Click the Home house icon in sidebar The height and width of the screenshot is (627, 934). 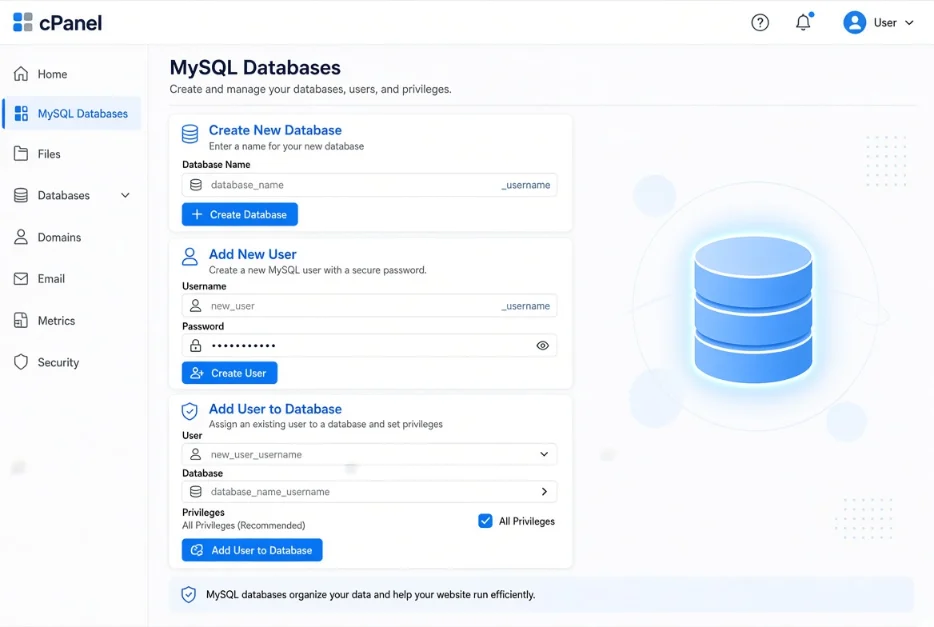[x=21, y=74]
